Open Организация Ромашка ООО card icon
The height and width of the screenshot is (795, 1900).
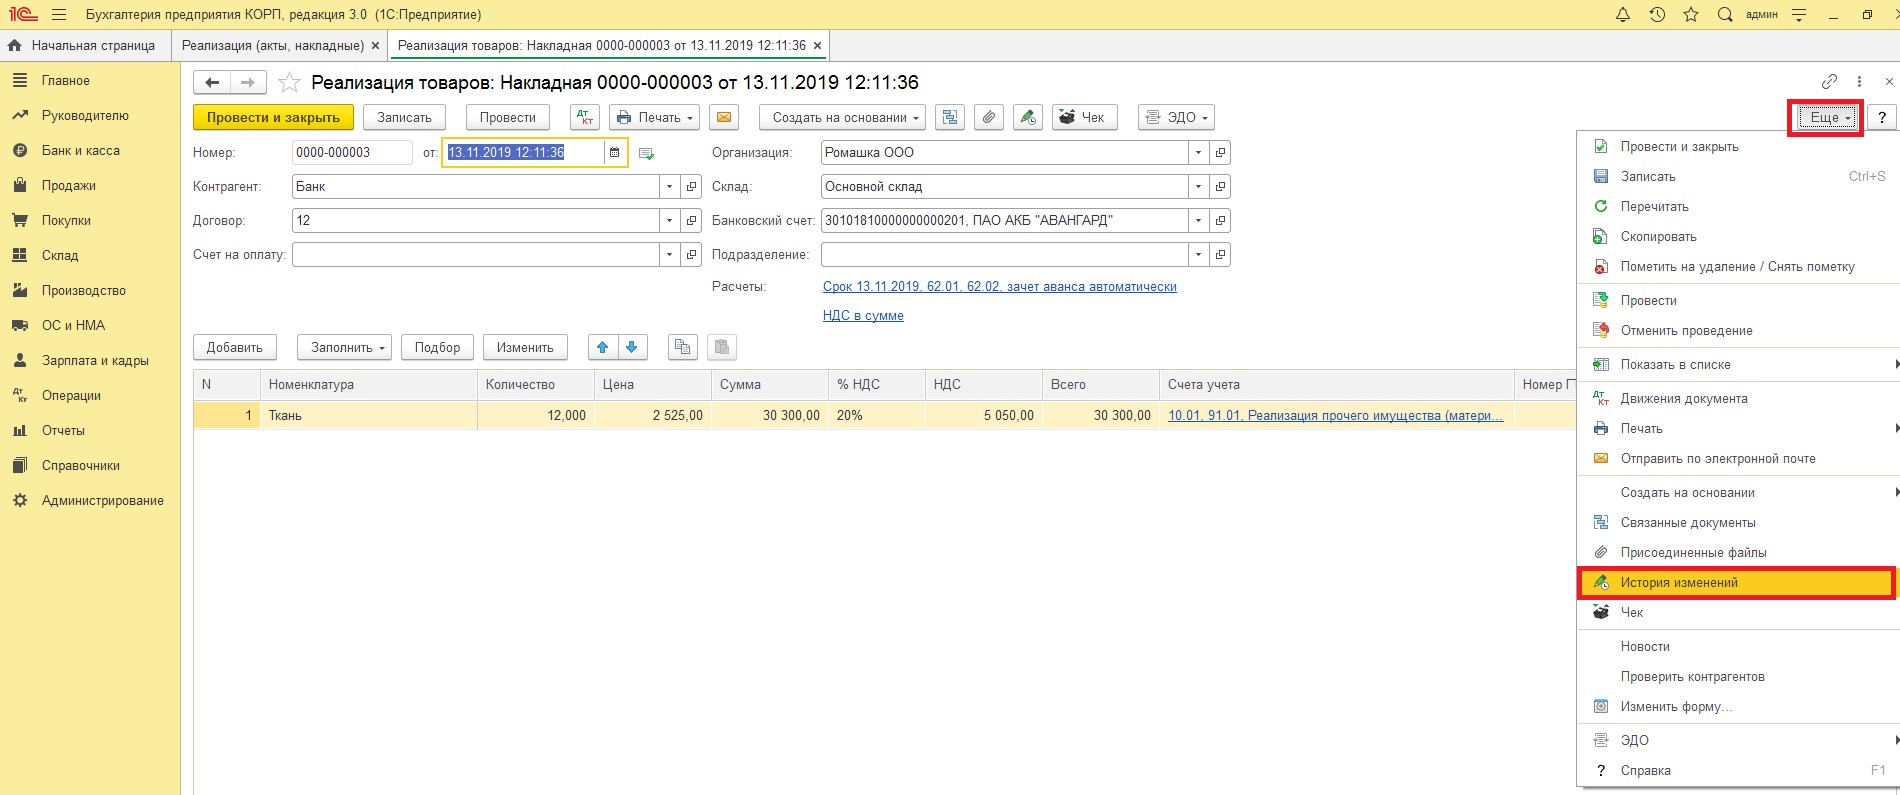tap(1220, 153)
